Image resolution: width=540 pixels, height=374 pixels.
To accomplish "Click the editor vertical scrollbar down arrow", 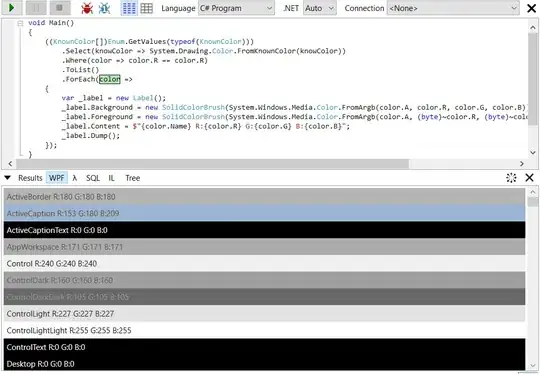I will 533,153.
